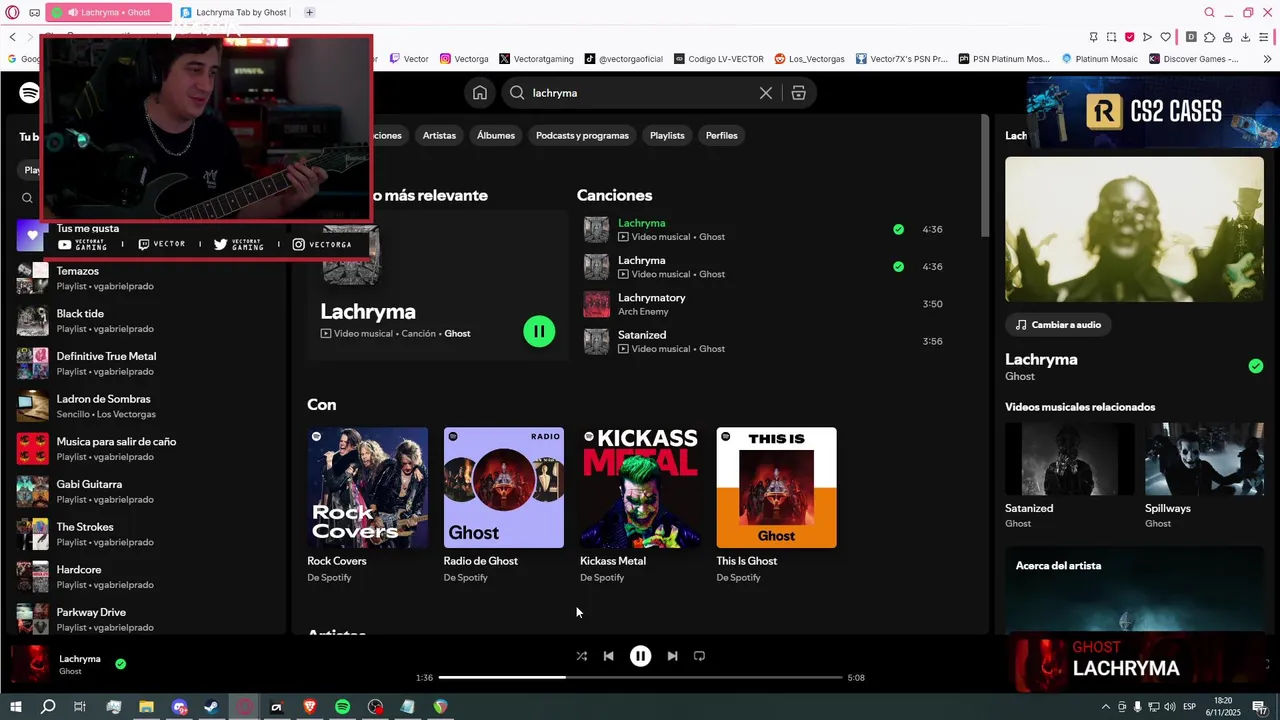Expand the bookmarks bar overflow chevron
Viewport: 1280px width, 720px height.
point(1268,59)
